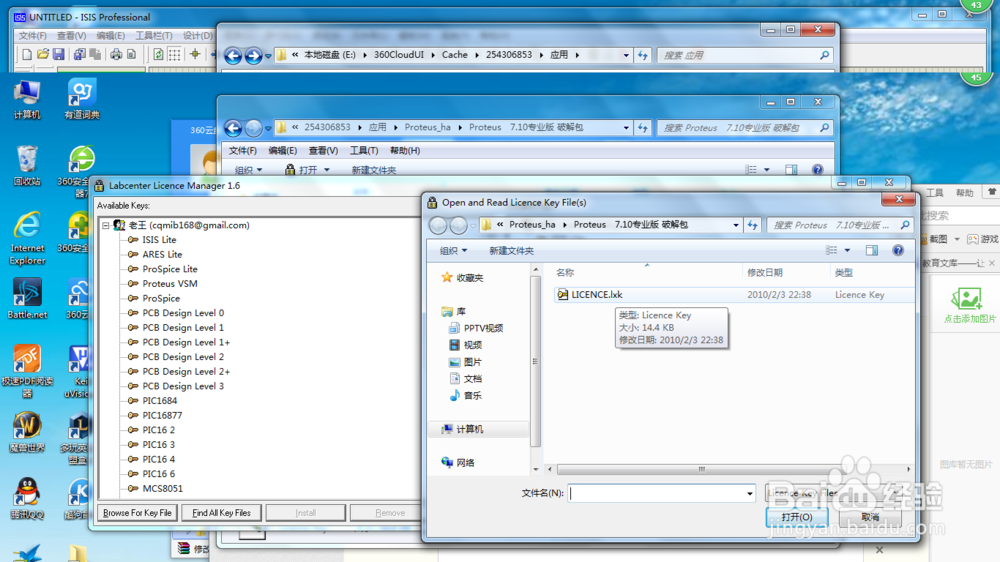Click the Open (打开) button in dialog
The width and height of the screenshot is (1000, 562).
[797, 517]
